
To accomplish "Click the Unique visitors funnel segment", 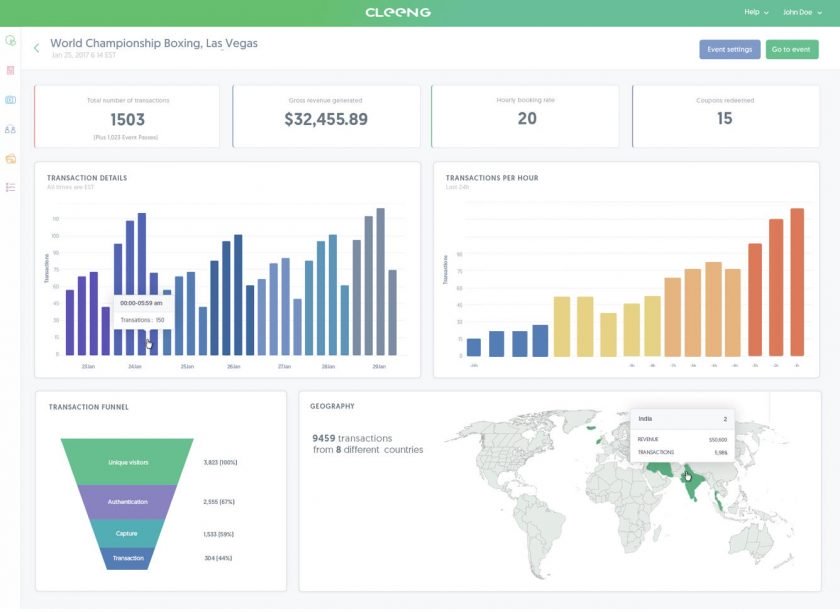I will (128, 462).
